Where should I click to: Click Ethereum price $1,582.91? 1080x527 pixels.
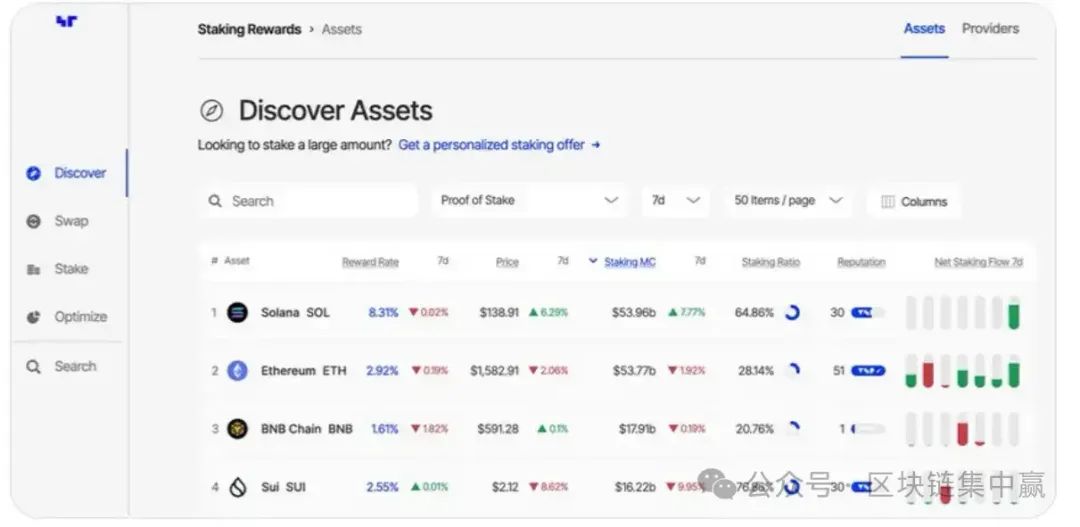[495, 371]
